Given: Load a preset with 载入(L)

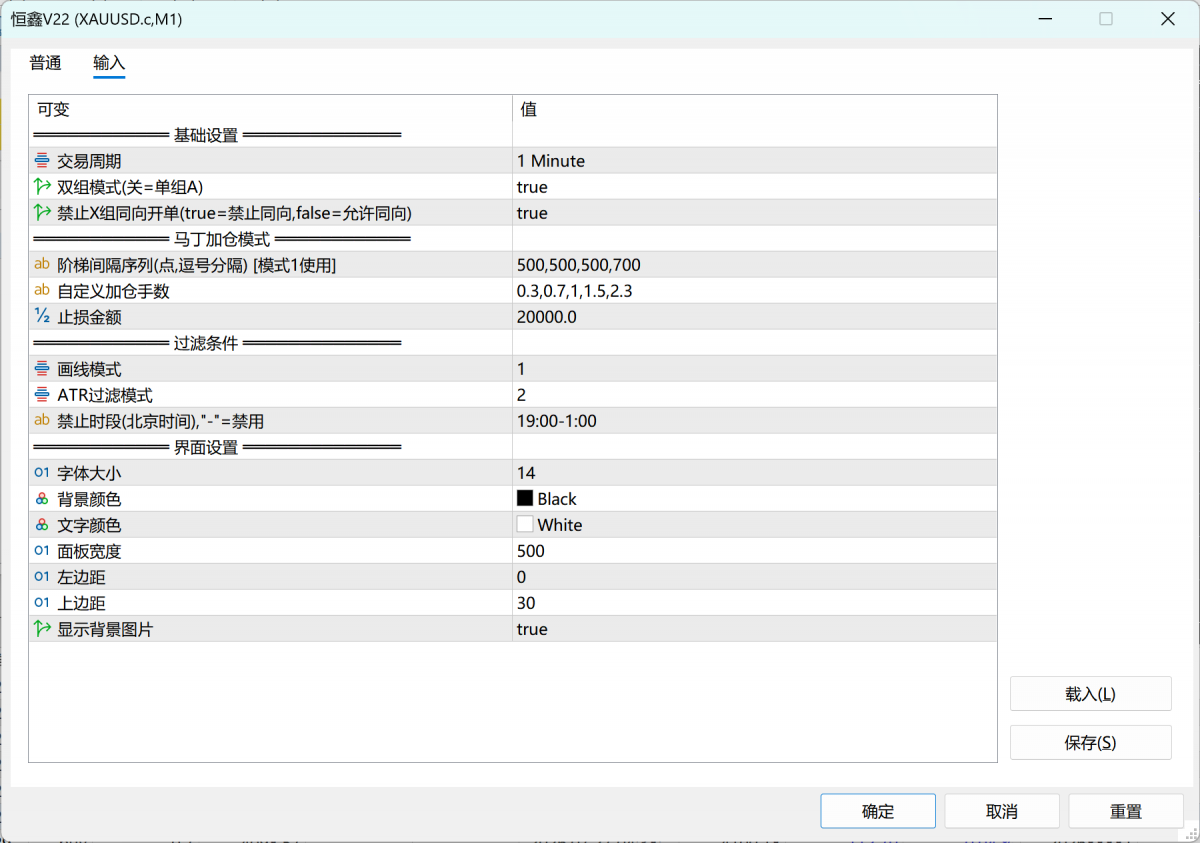Looking at the screenshot, I should coord(1091,694).
